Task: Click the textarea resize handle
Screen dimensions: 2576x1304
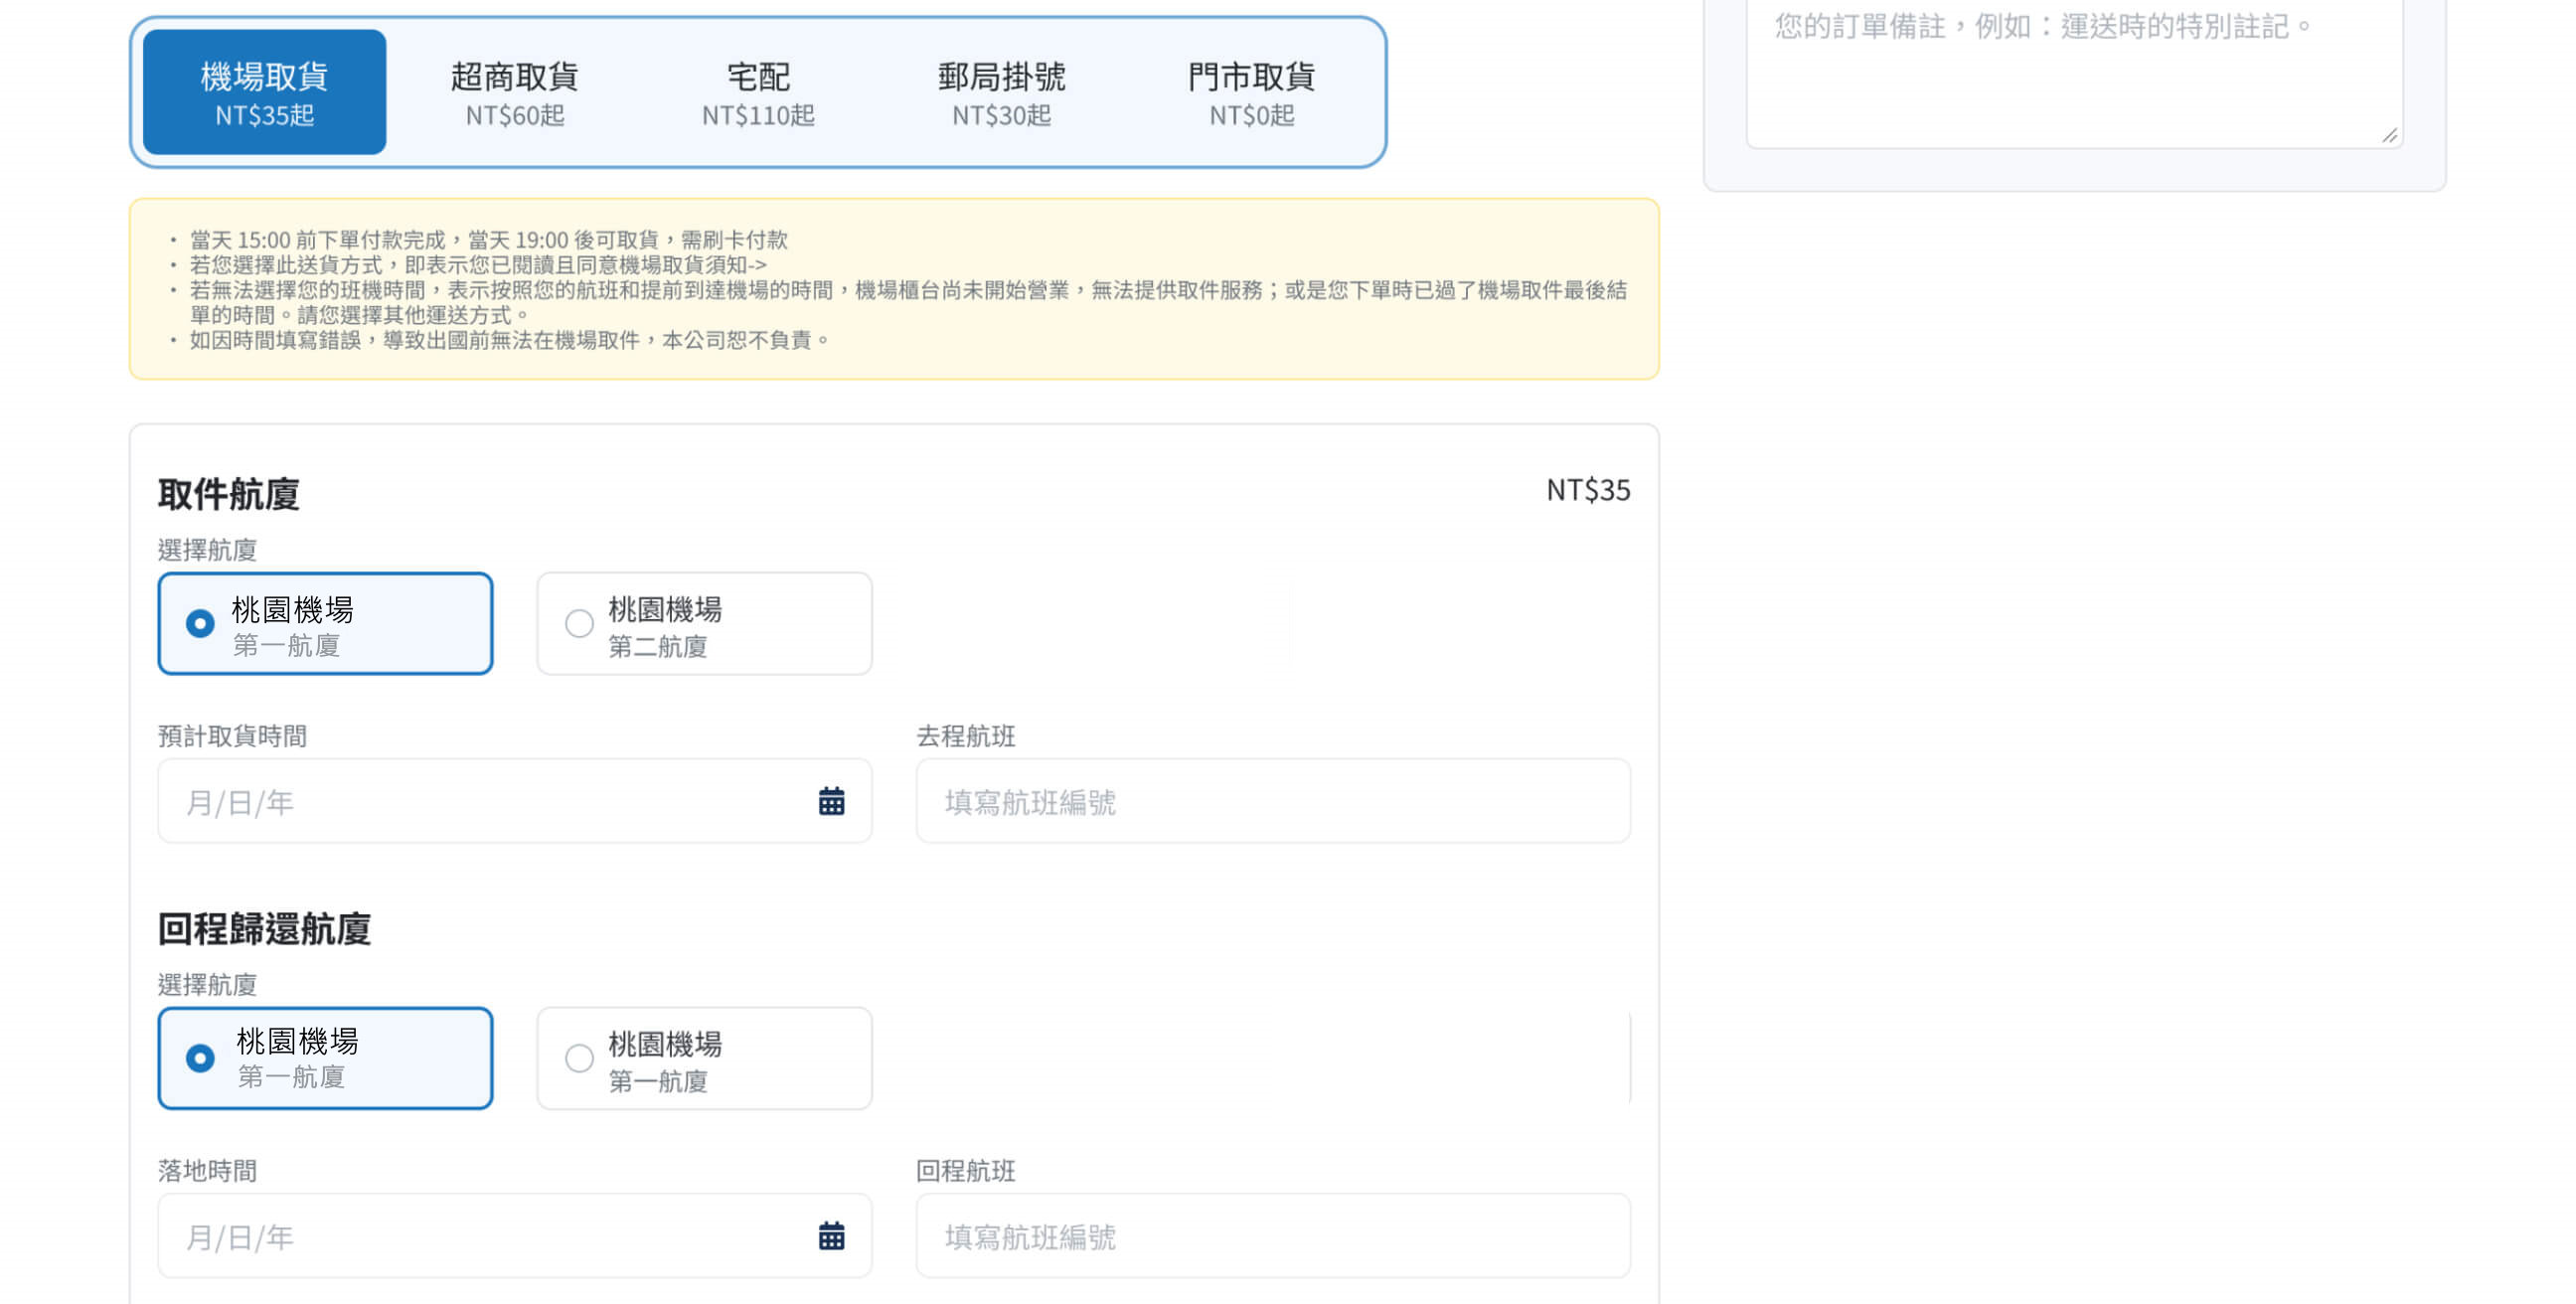Action: [x=2389, y=135]
